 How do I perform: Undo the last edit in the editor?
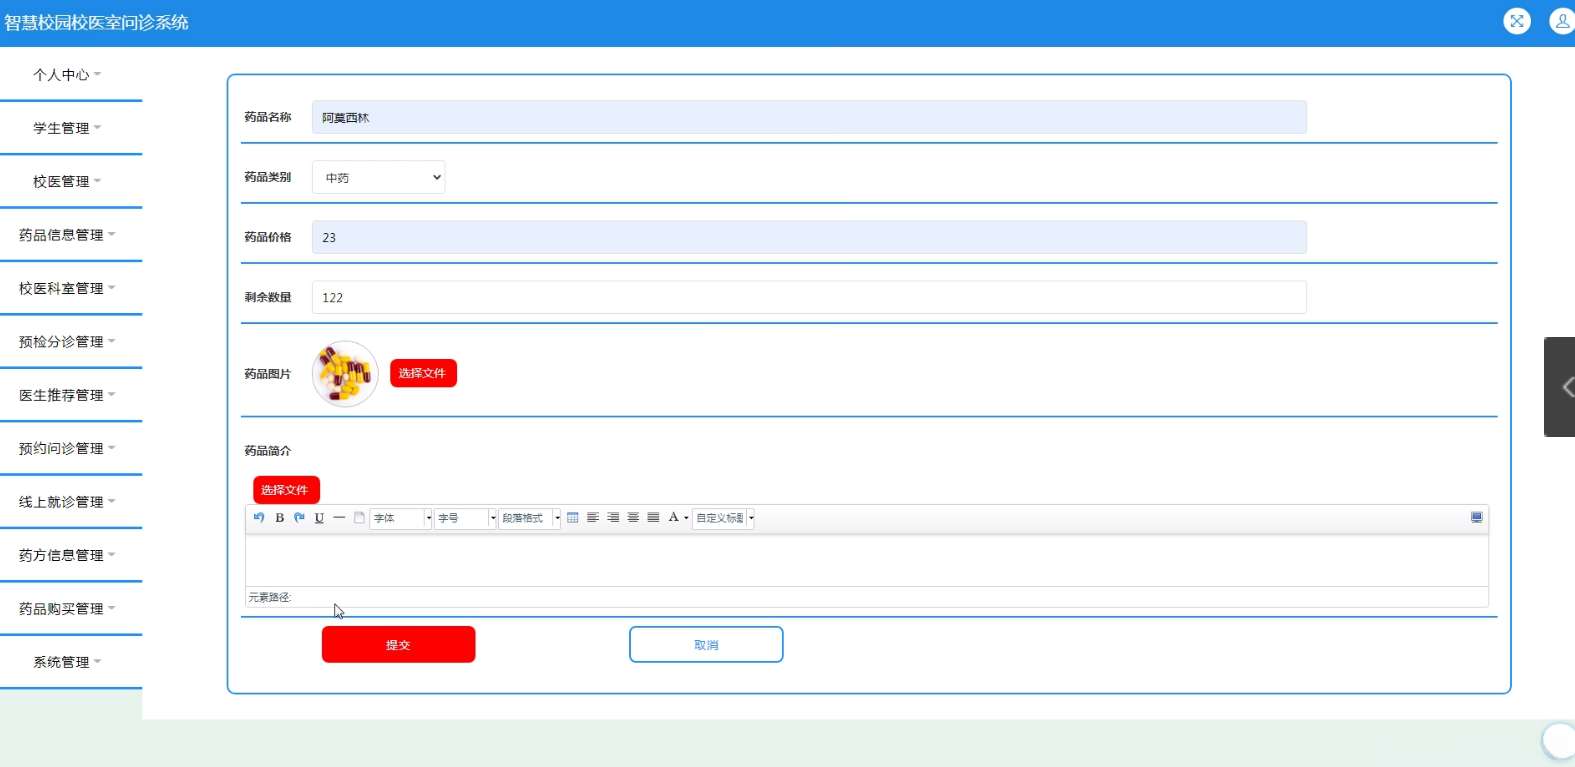259,518
